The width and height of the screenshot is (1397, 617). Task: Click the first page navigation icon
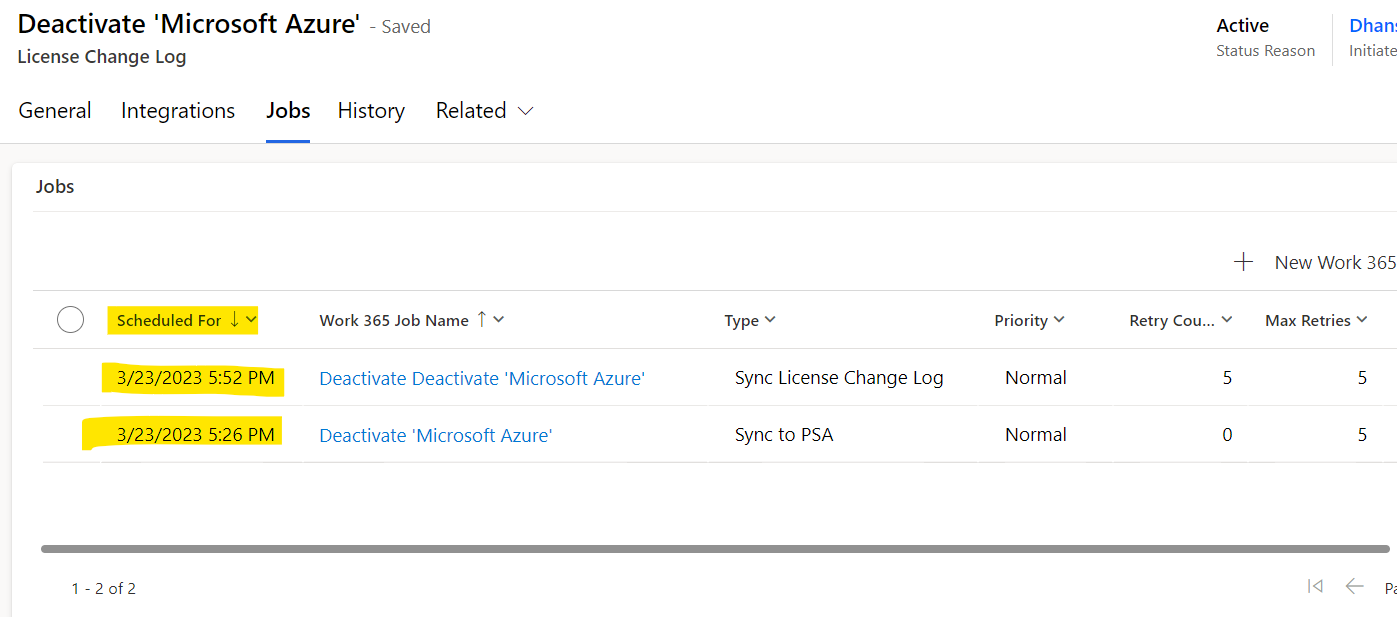click(x=1315, y=587)
